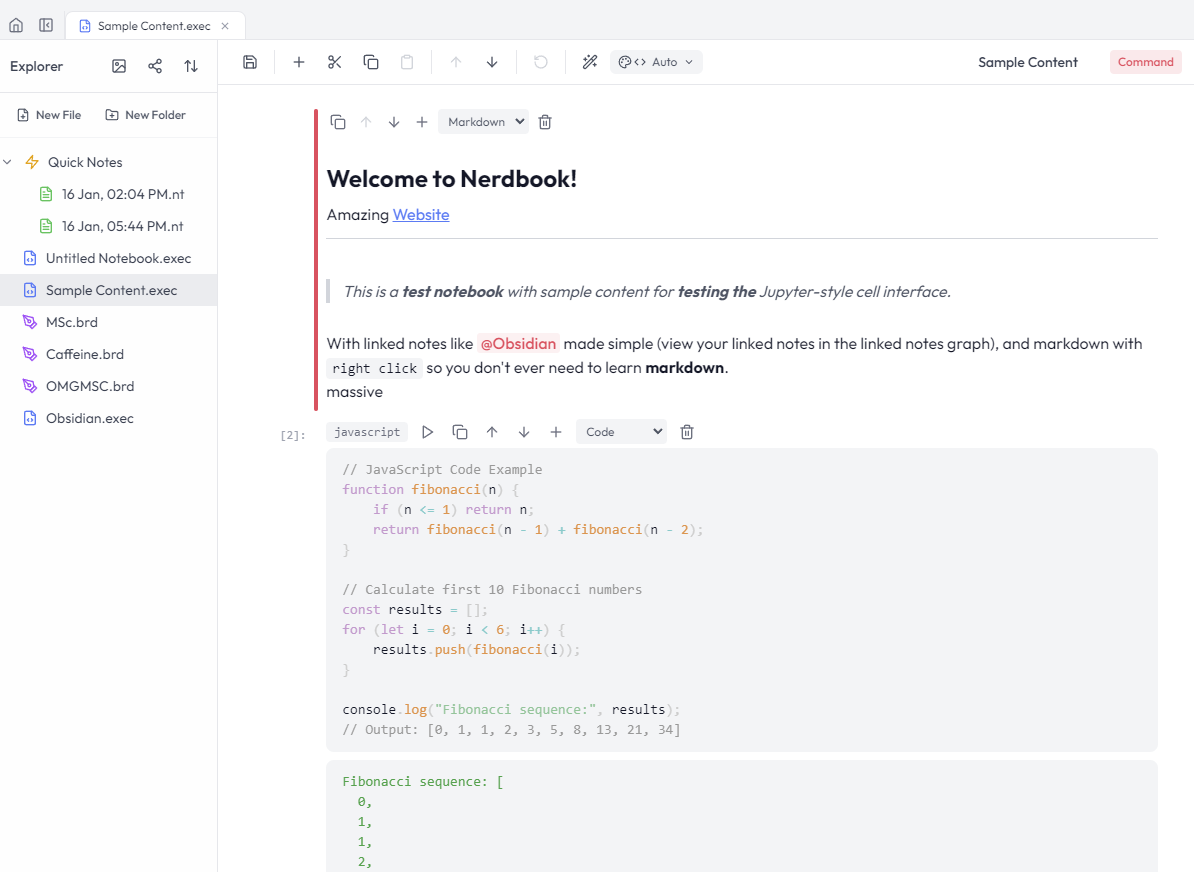
Task: Open Caffeine.brd board file
Action: (x=108, y=354)
